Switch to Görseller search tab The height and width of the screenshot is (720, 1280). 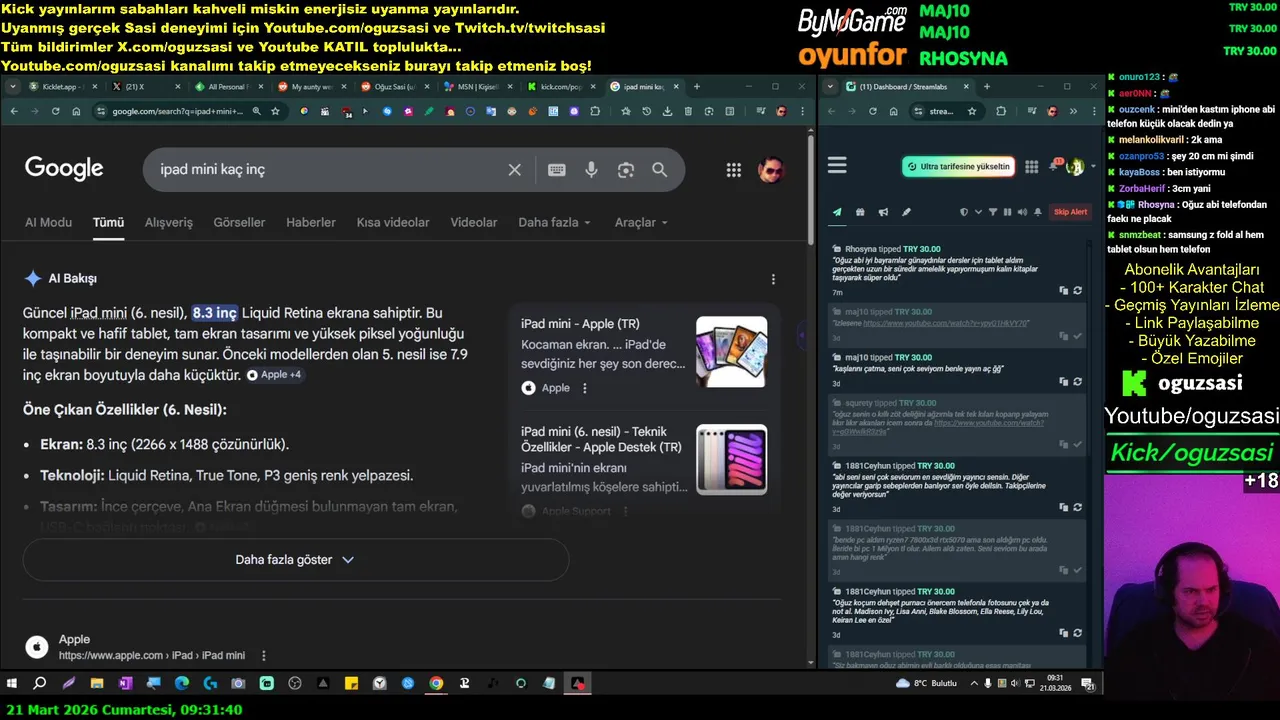coord(239,223)
